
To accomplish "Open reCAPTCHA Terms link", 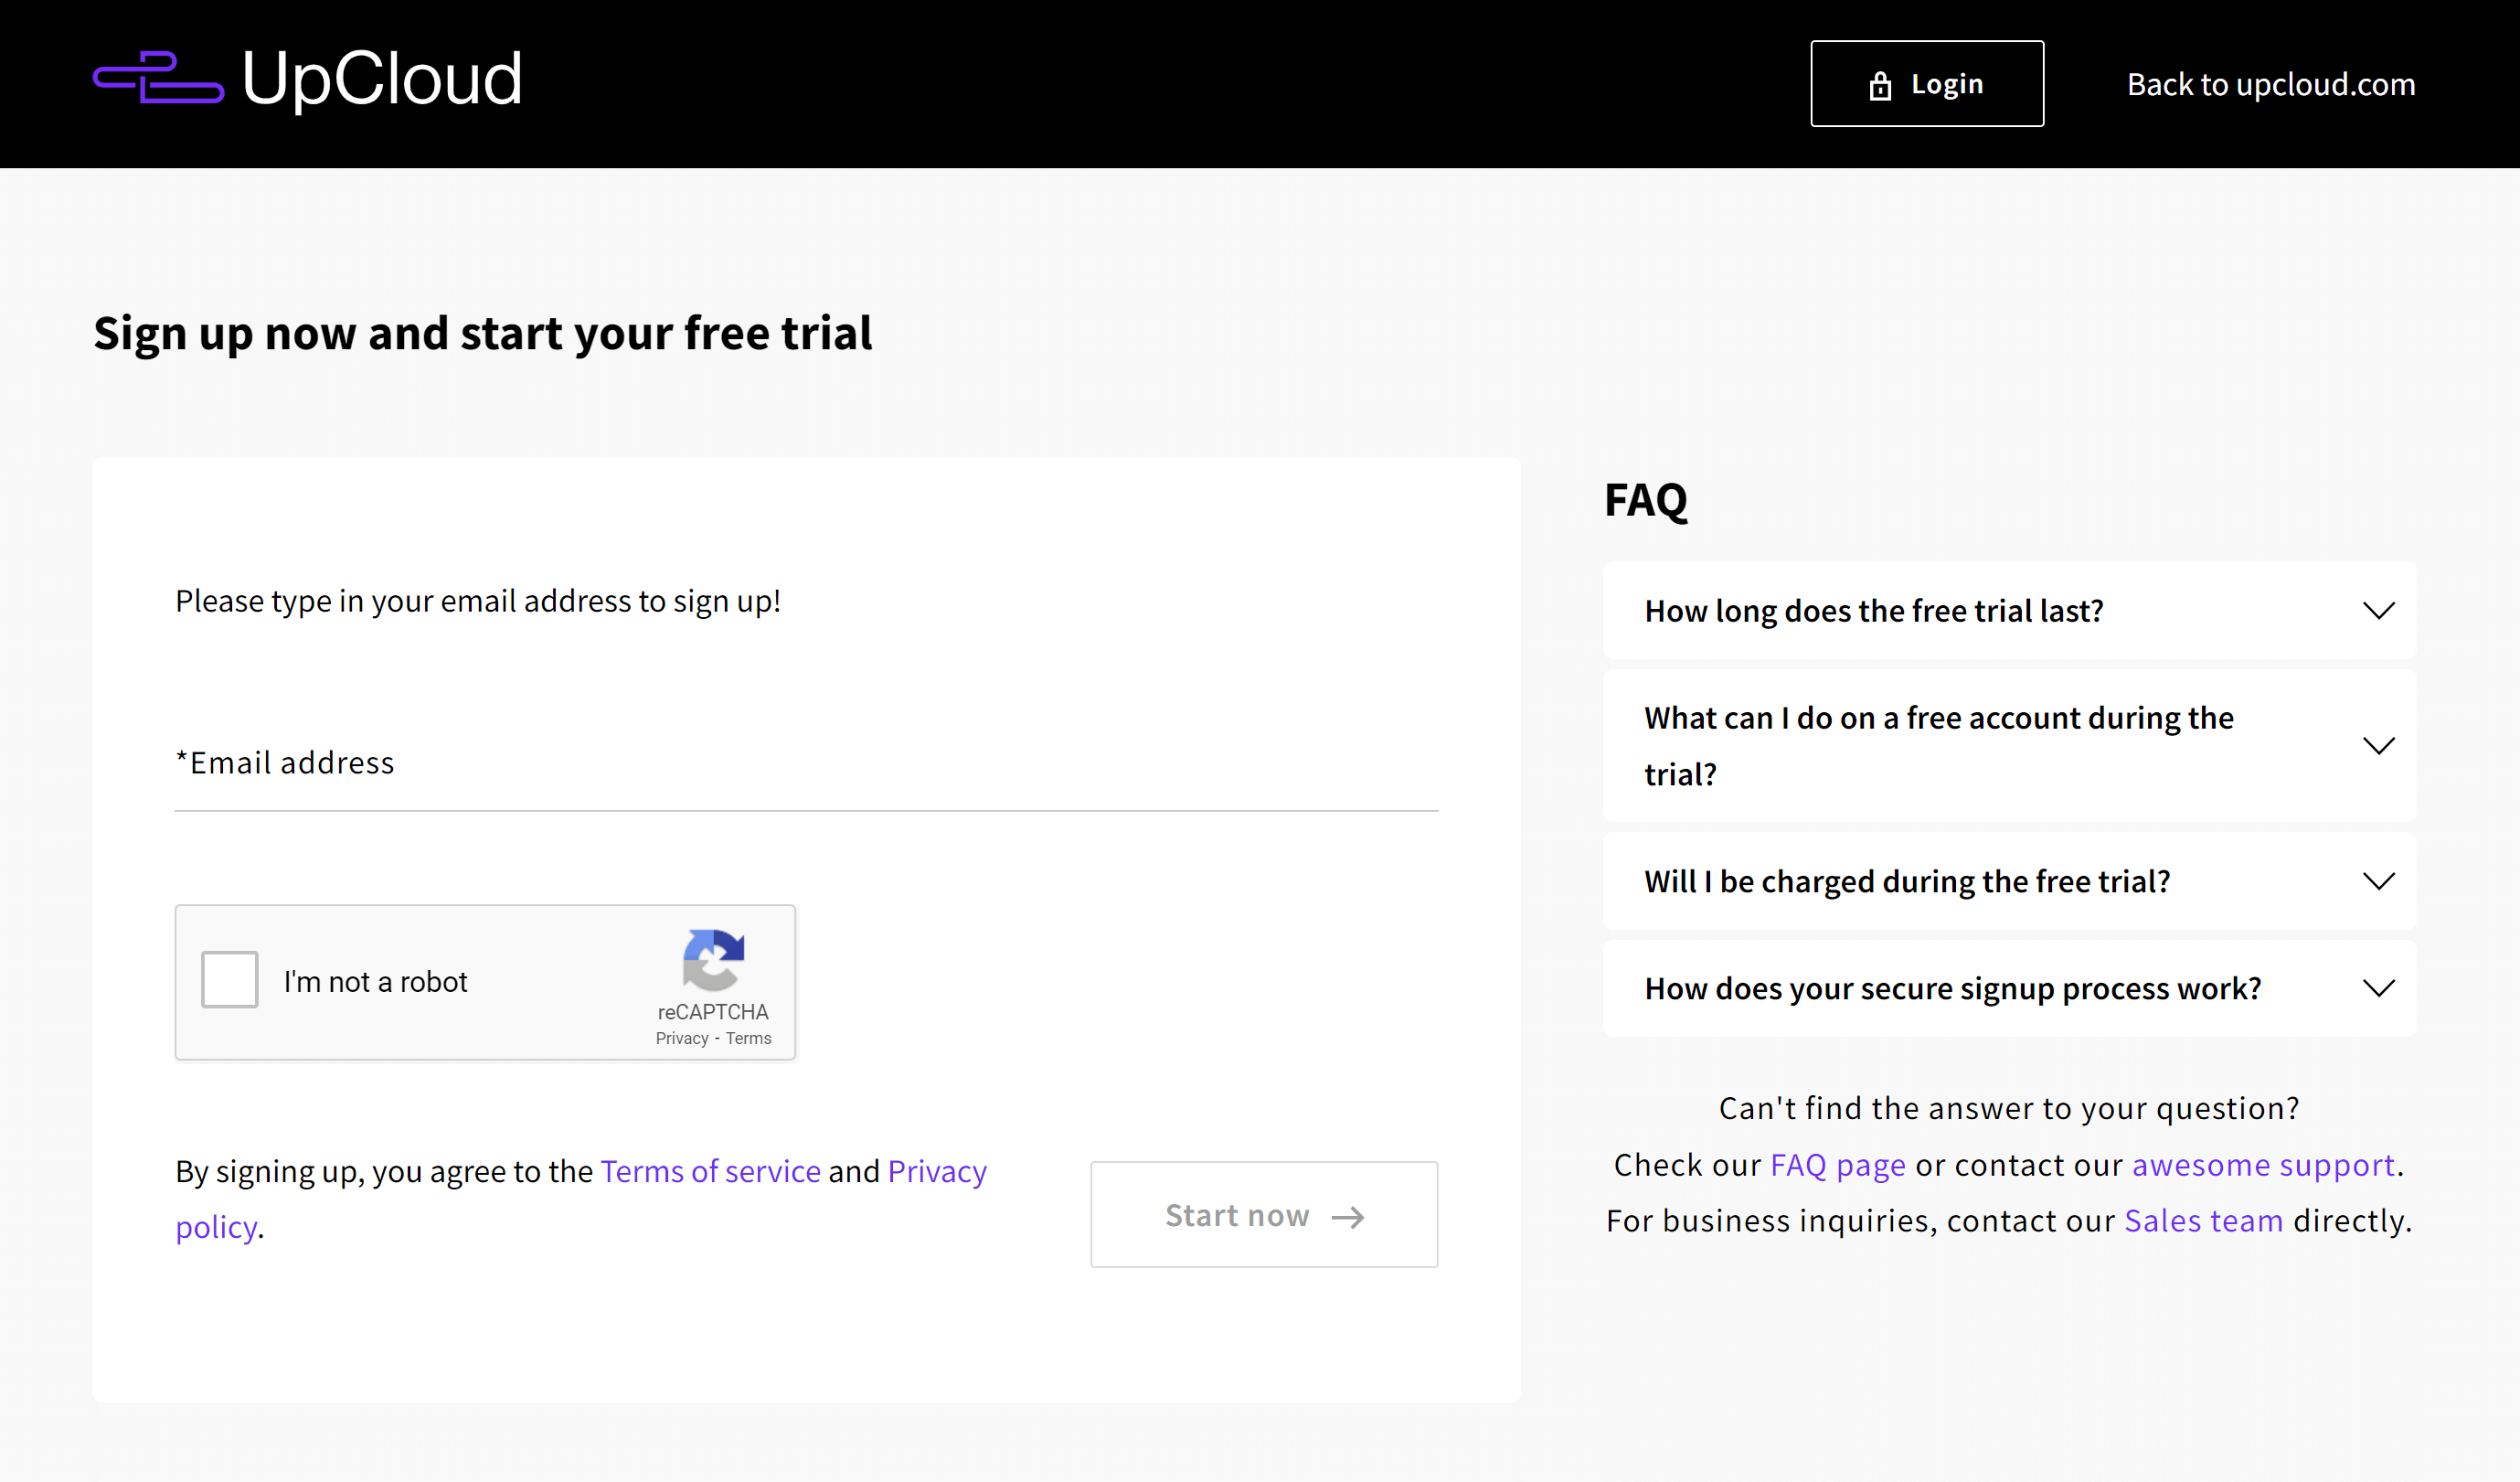I will (749, 1038).
